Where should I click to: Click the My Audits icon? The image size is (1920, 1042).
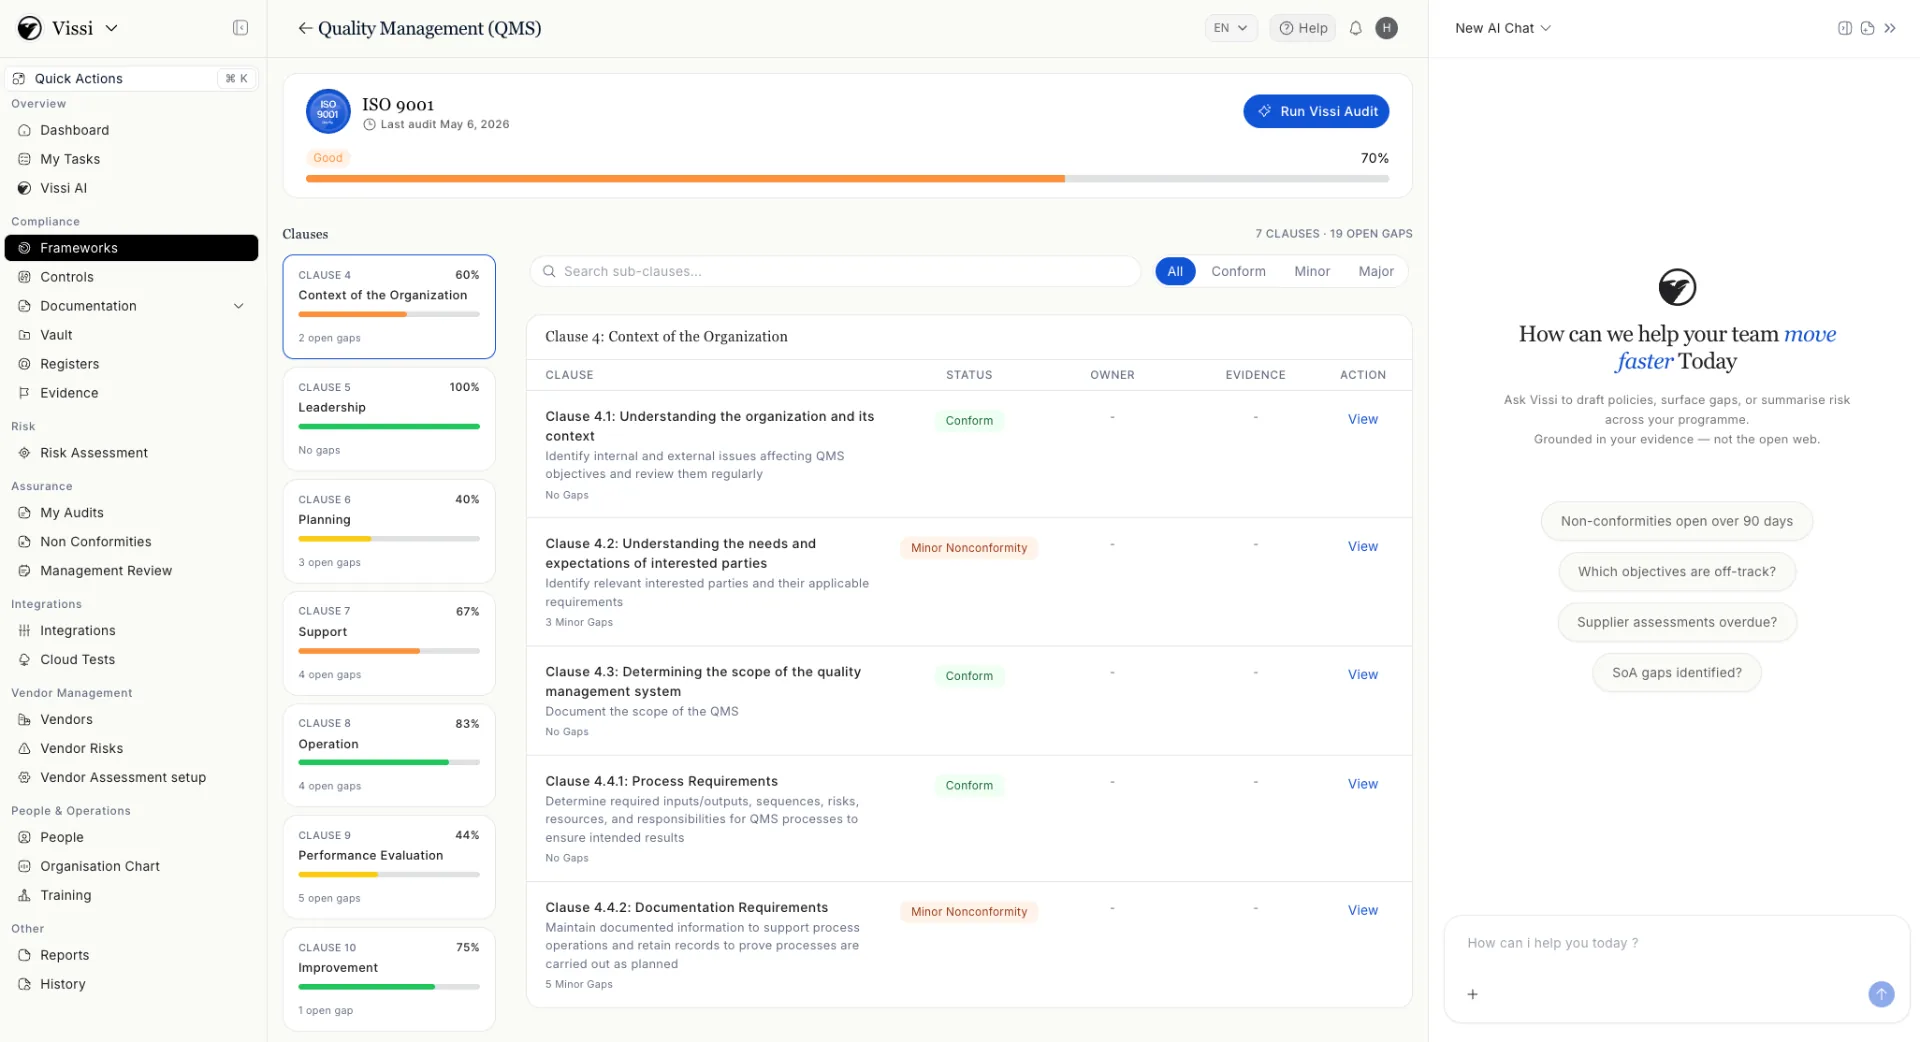tap(24, 513)
